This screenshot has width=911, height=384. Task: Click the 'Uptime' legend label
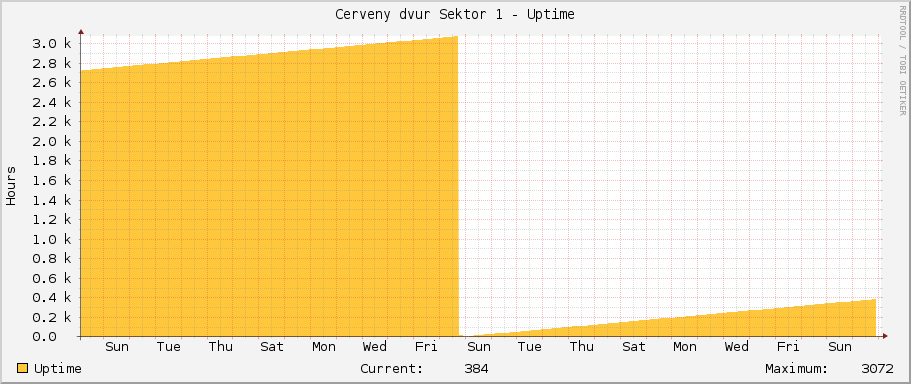click(x=58, y=369)
